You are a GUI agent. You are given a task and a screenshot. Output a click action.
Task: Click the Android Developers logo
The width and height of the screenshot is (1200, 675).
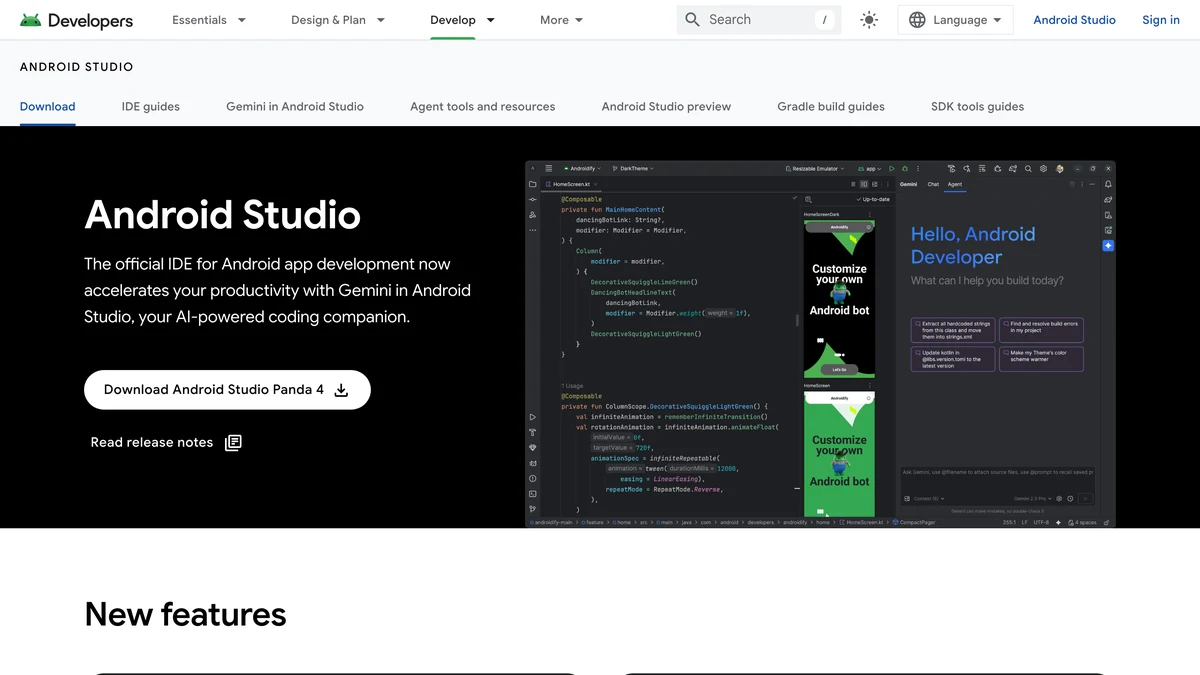click(76, 20)
